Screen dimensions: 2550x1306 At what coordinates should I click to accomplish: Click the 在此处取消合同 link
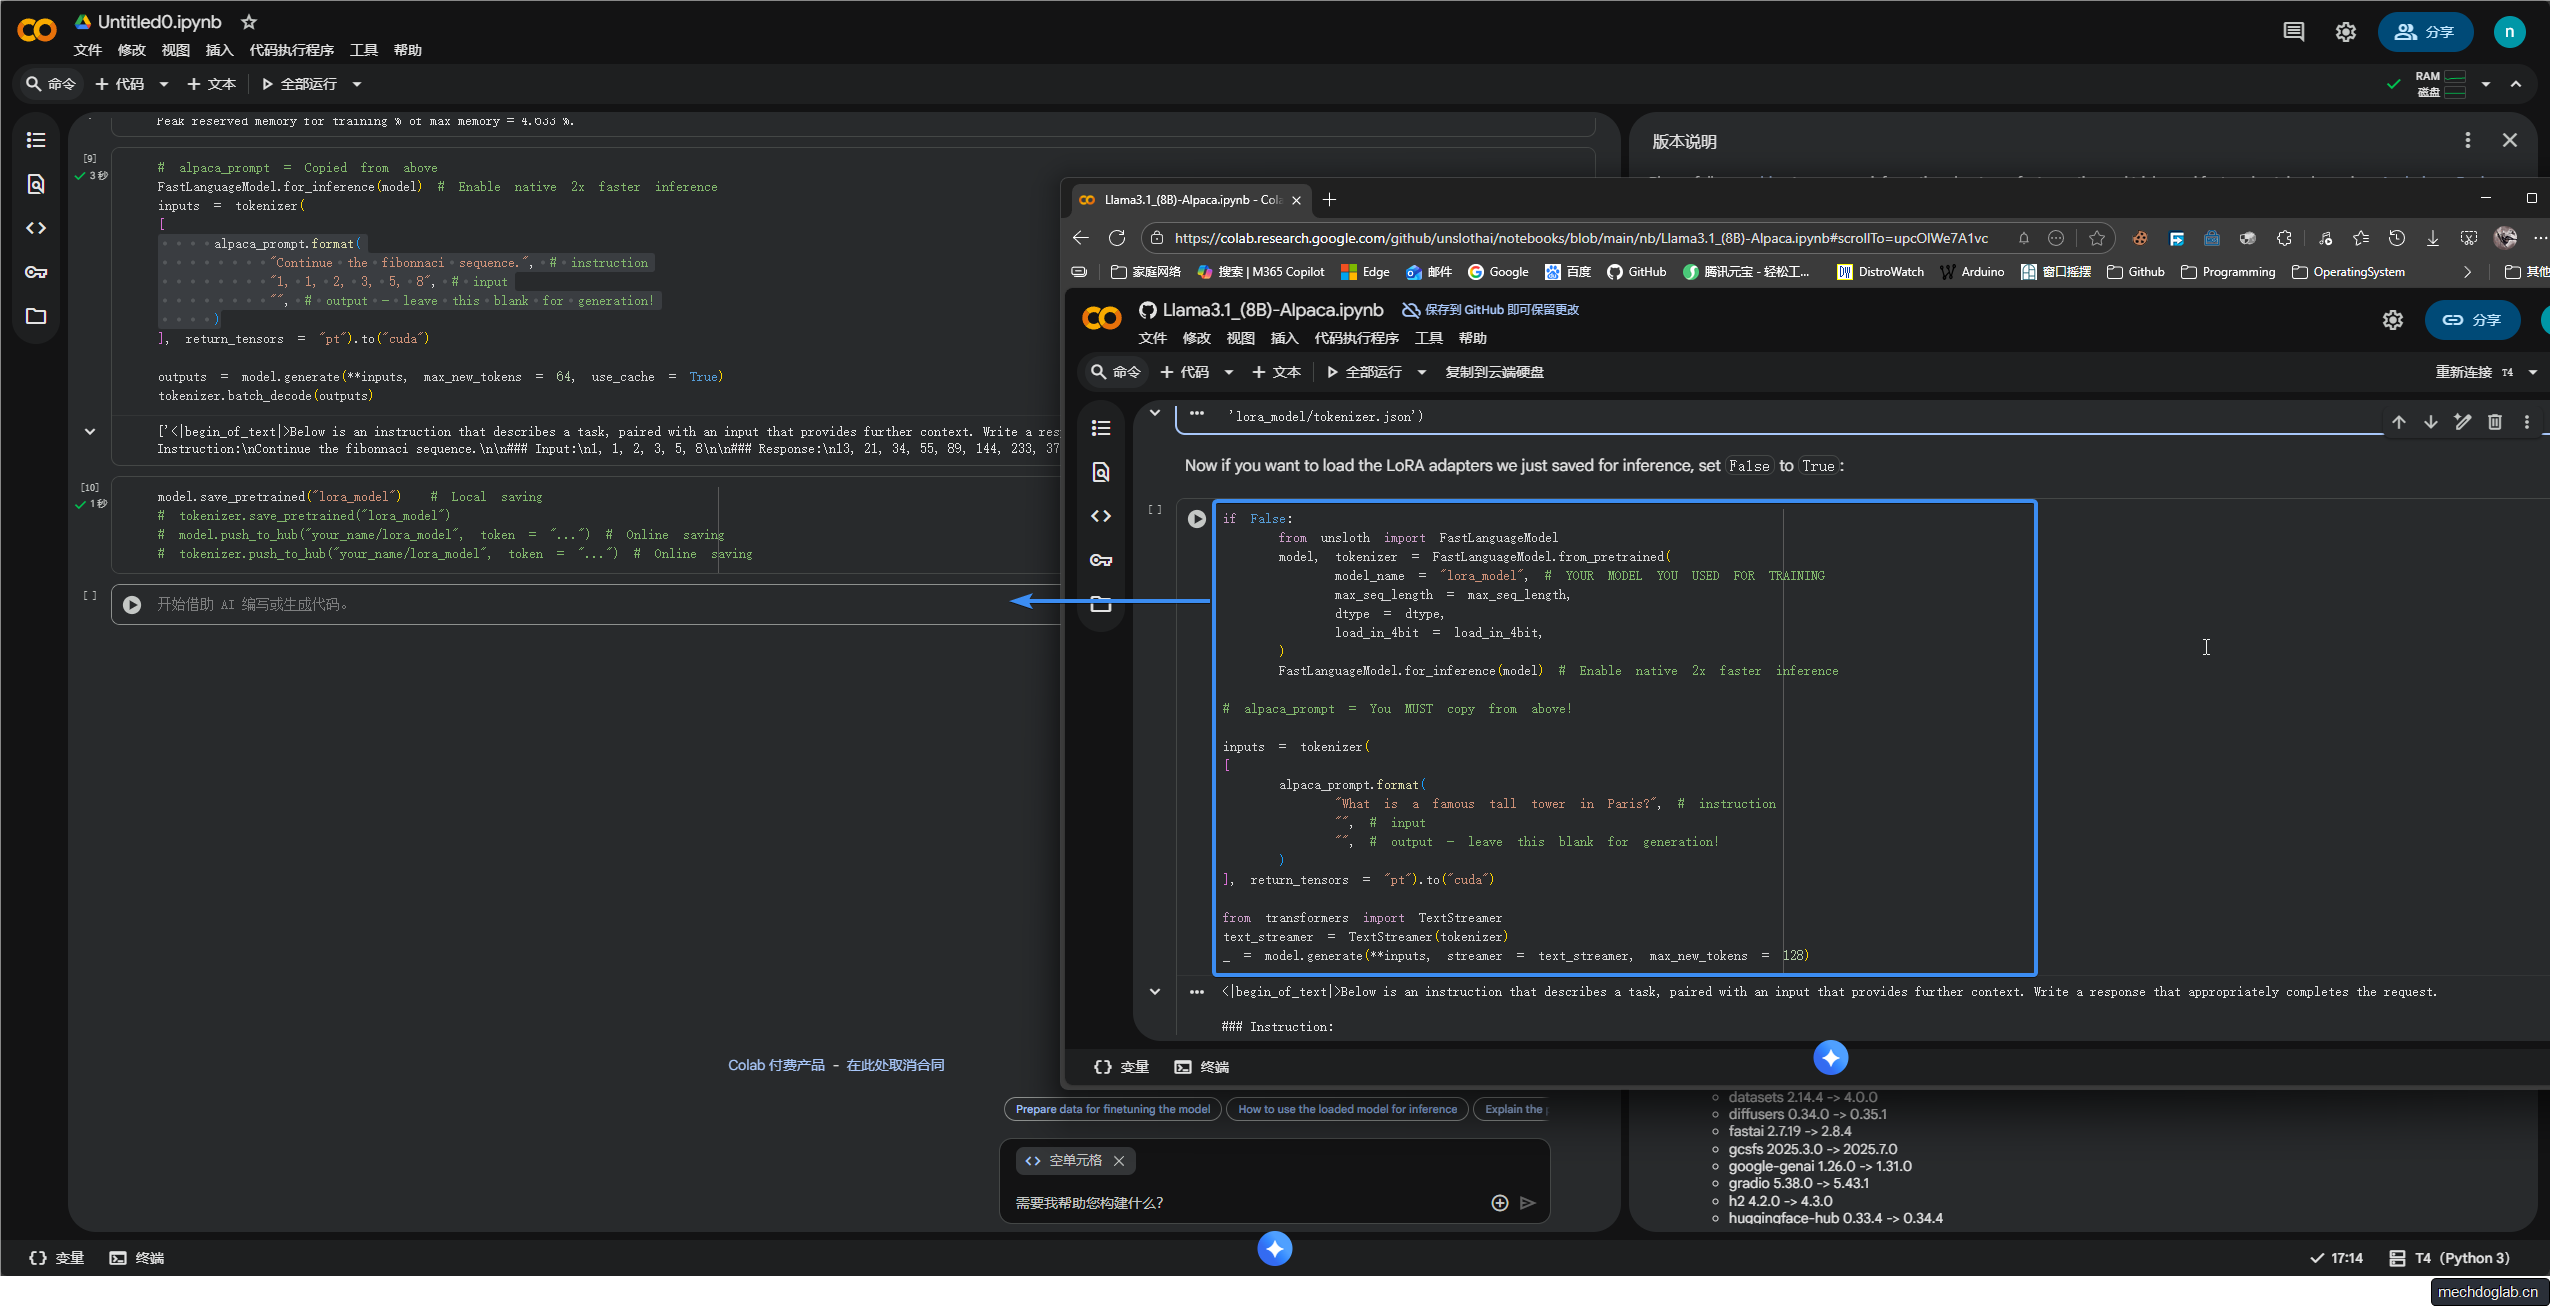(x=895, y=1065)
